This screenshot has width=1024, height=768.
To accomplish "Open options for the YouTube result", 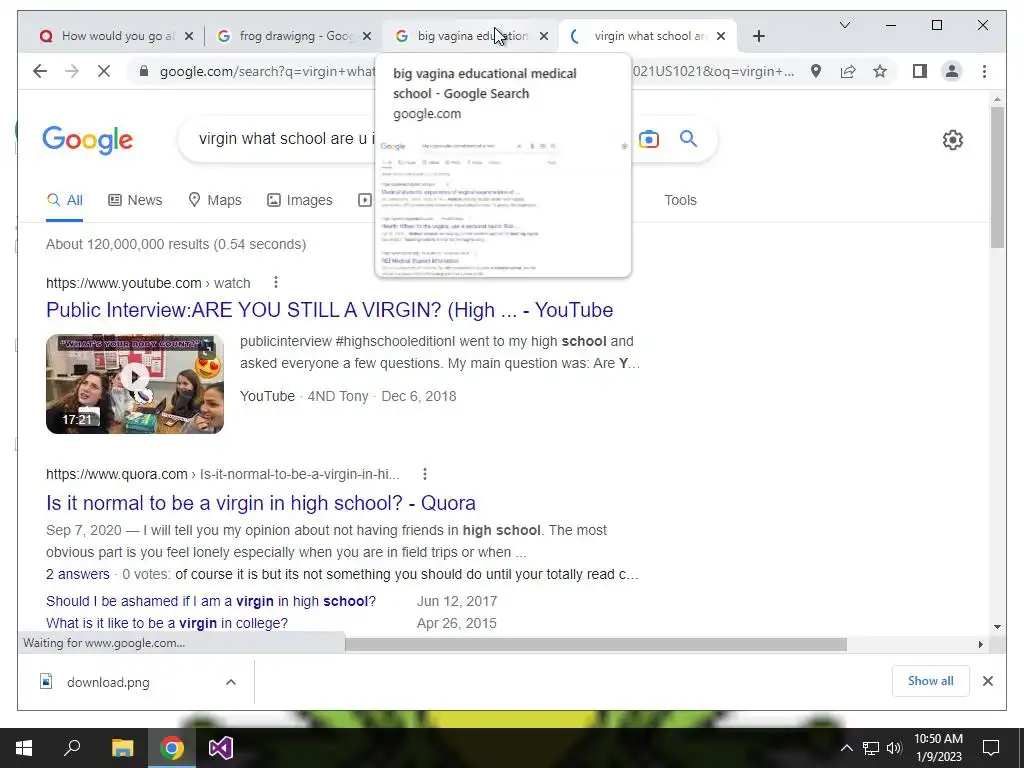I will [276, 282].
